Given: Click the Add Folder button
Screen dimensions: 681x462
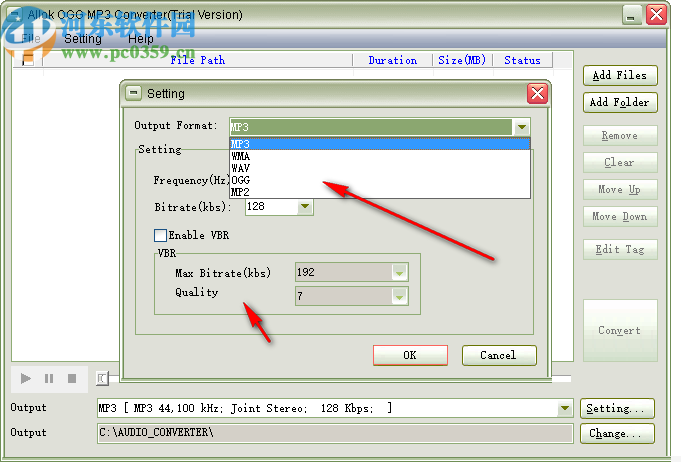Looking at the screenshot, I should 620,102.
